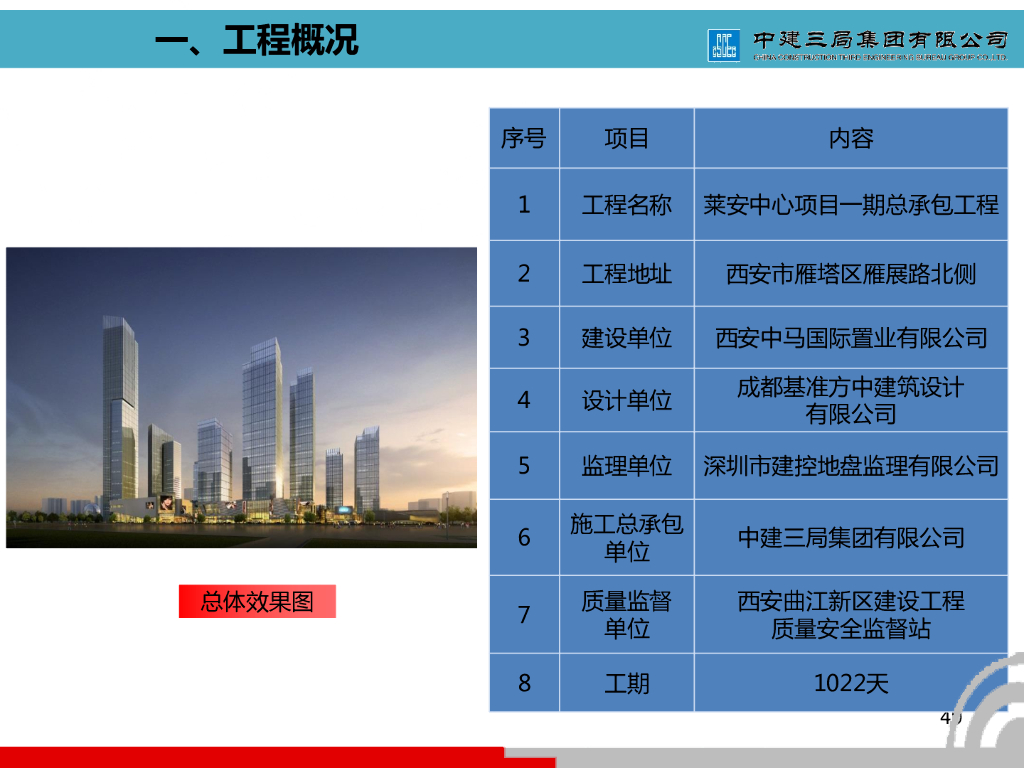1024x768 pixels.
Task: Click row number 5 cell
Action: pyautogui.click(x=524, y=466)
